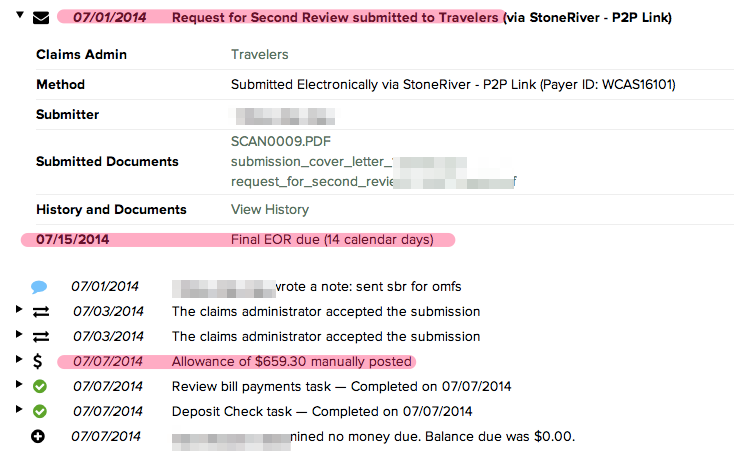
Task: Click the blue speech bubble note icon
Action: click(x=39, y=286)
